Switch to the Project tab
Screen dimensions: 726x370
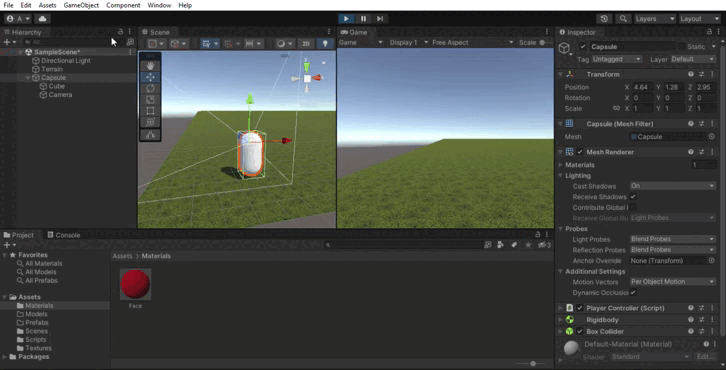pos(19,235)
